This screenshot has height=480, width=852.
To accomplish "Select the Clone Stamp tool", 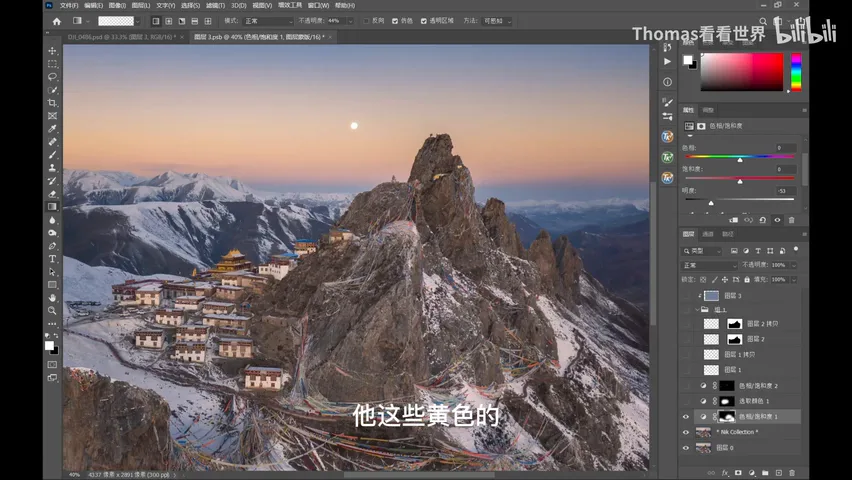I will (52, 168).
